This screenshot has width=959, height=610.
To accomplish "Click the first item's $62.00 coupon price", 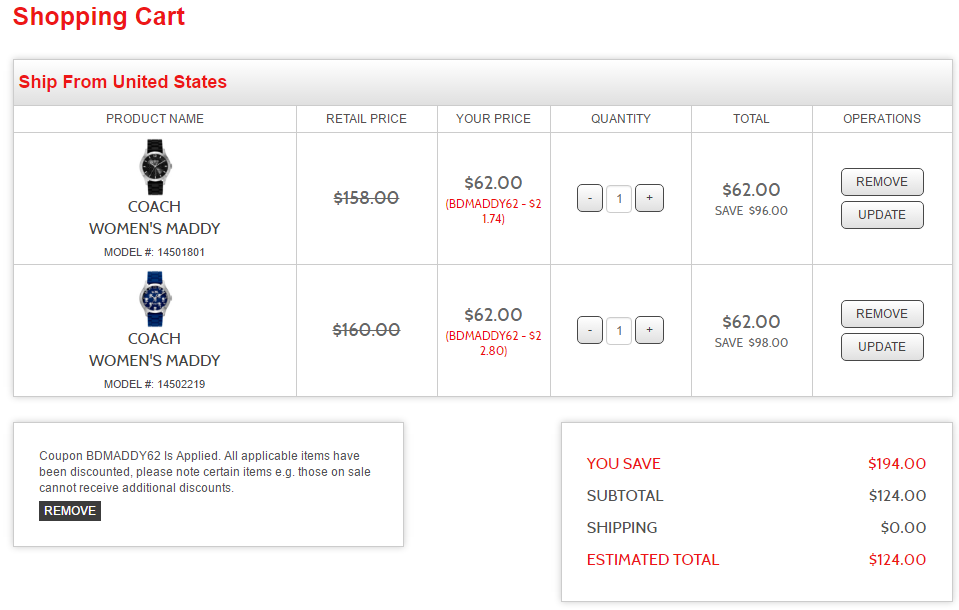I will click(x=493, y=183).
